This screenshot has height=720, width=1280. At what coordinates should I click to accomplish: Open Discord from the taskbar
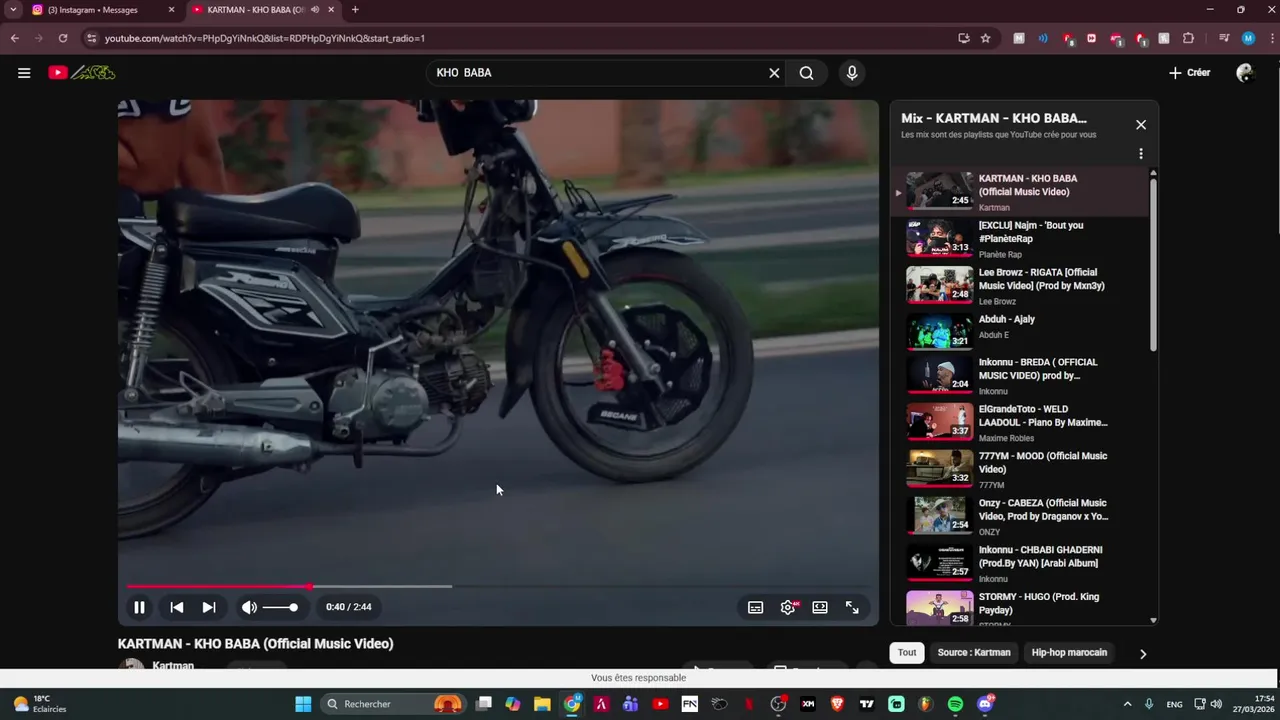(x=985, y=704)
